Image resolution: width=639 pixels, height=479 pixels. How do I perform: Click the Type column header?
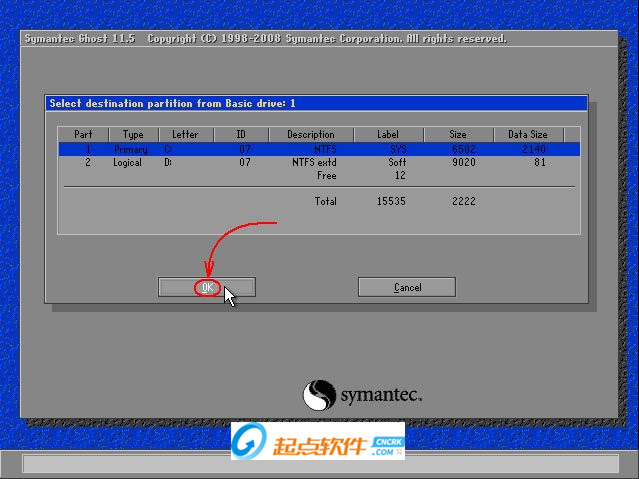pos(133,135)
